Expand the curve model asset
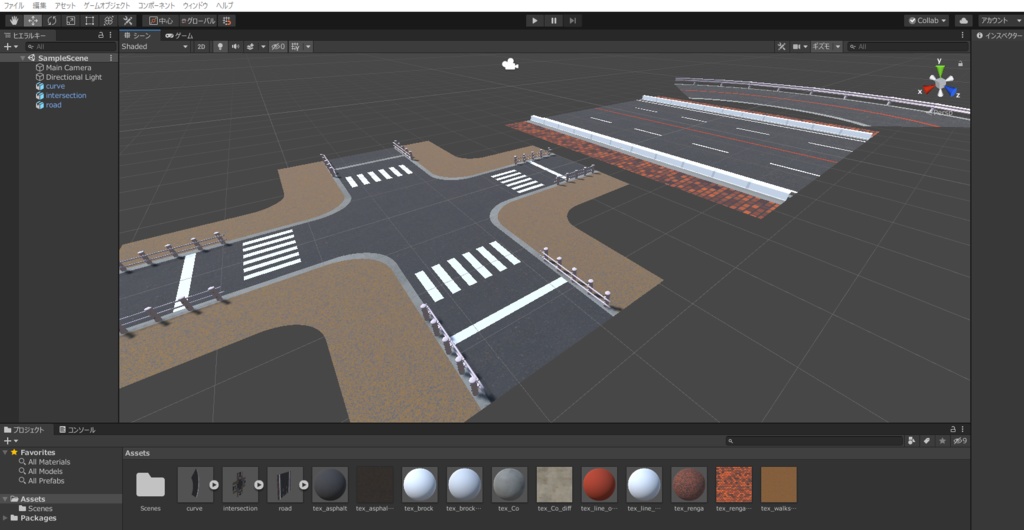Screen dimensions: 1024x530 (x=214, y=485)
